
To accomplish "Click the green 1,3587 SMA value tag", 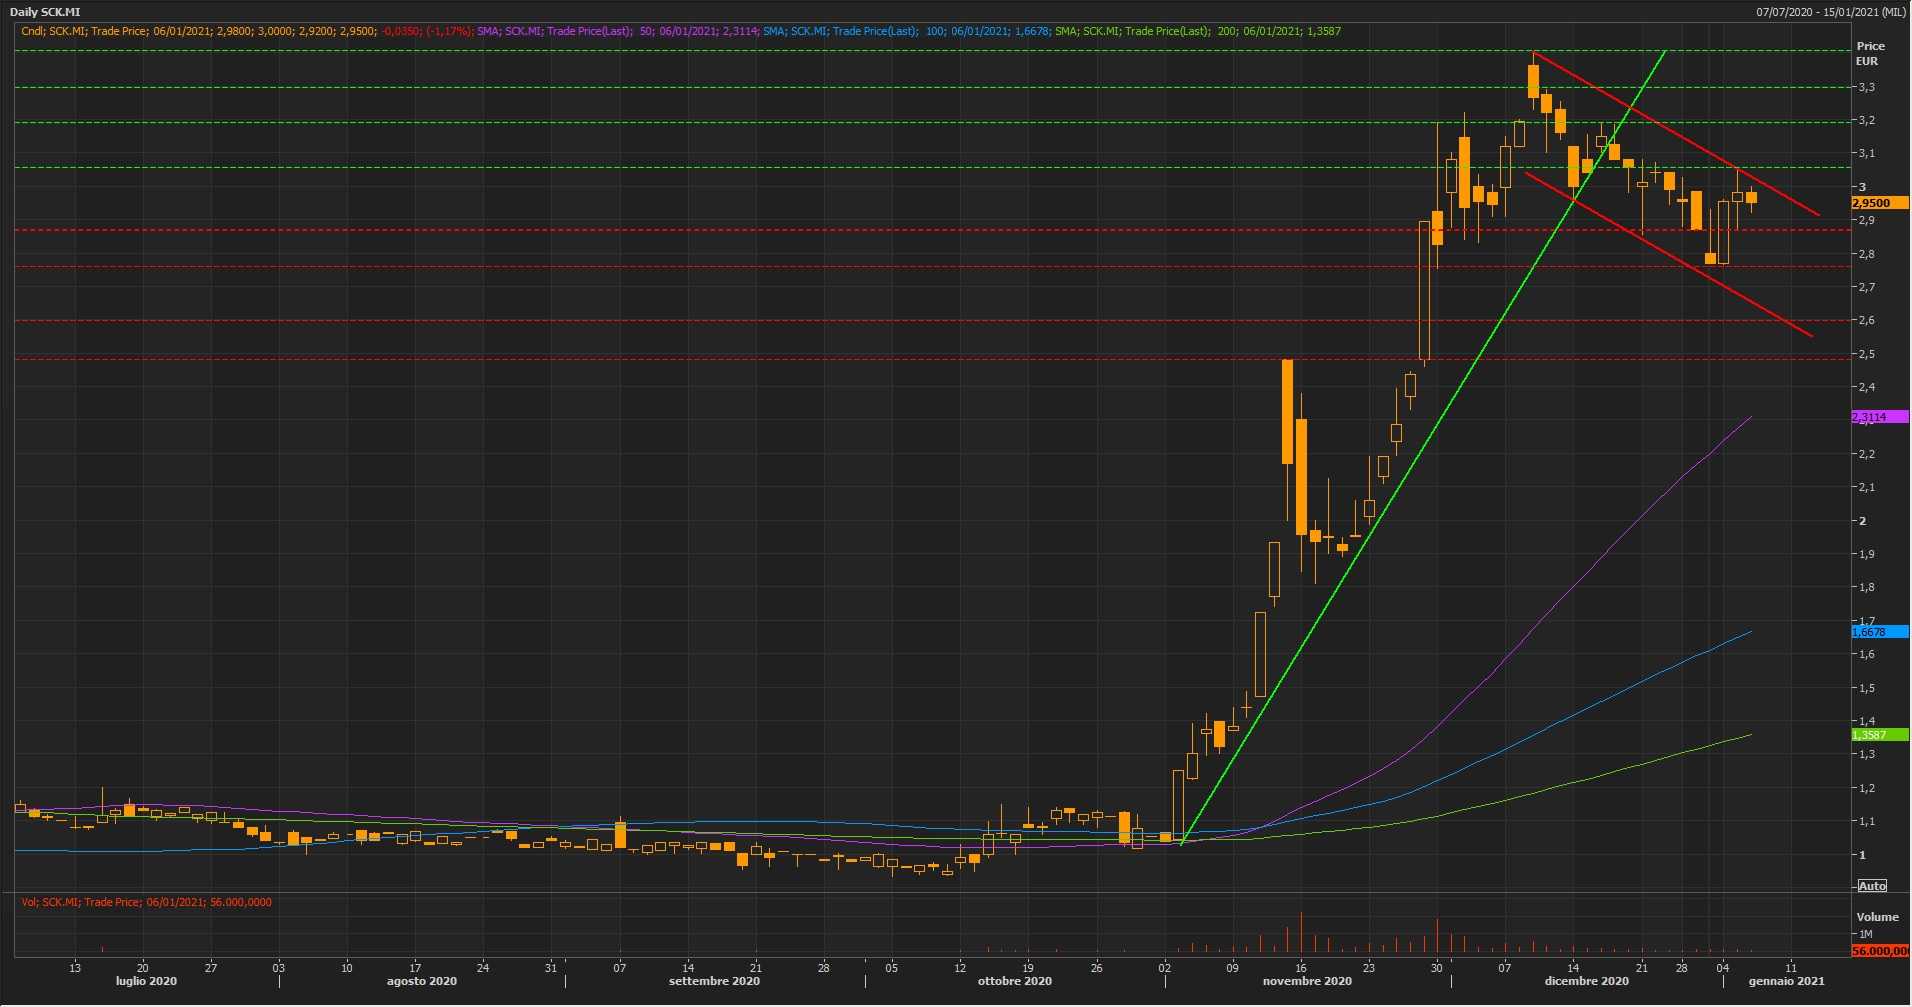I will coord(1879,735).
